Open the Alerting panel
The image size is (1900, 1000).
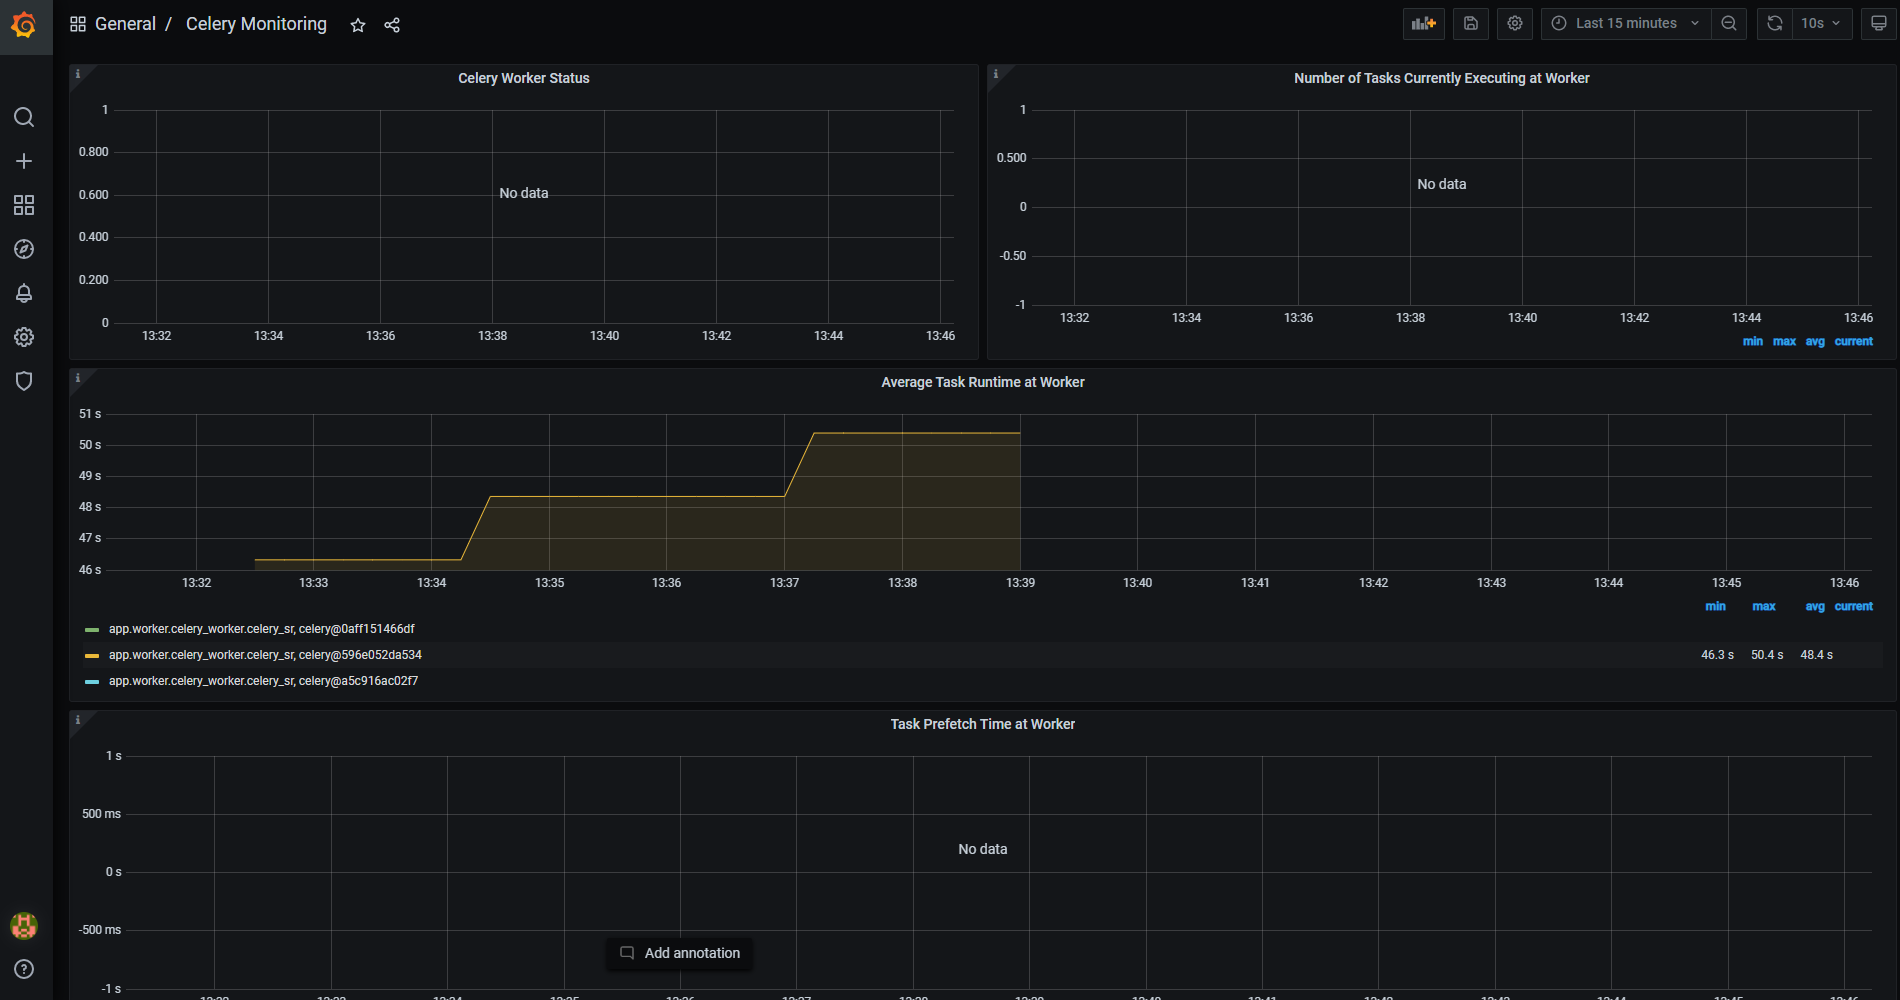24,293
